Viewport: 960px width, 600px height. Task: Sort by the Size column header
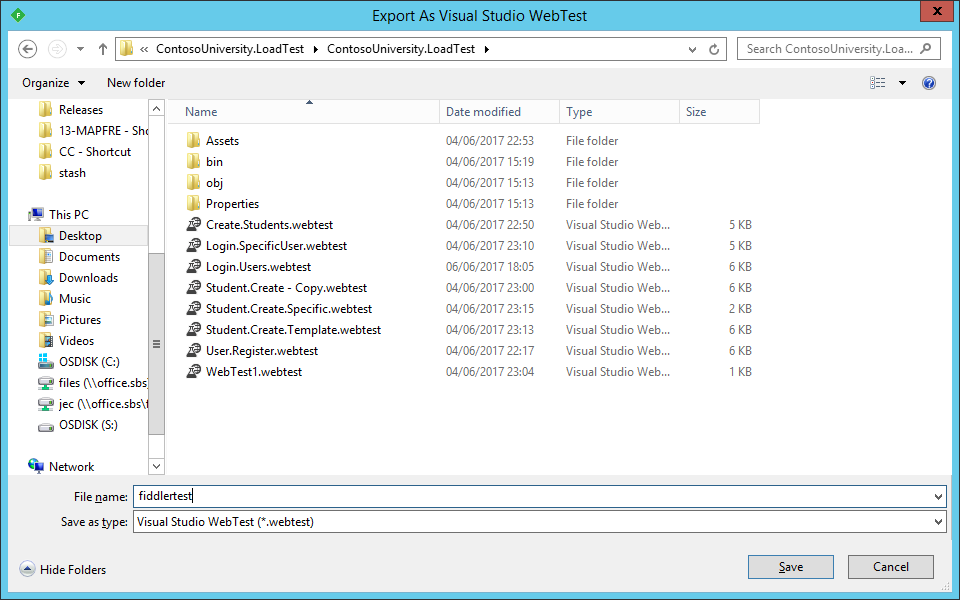(x=719, y=112)
